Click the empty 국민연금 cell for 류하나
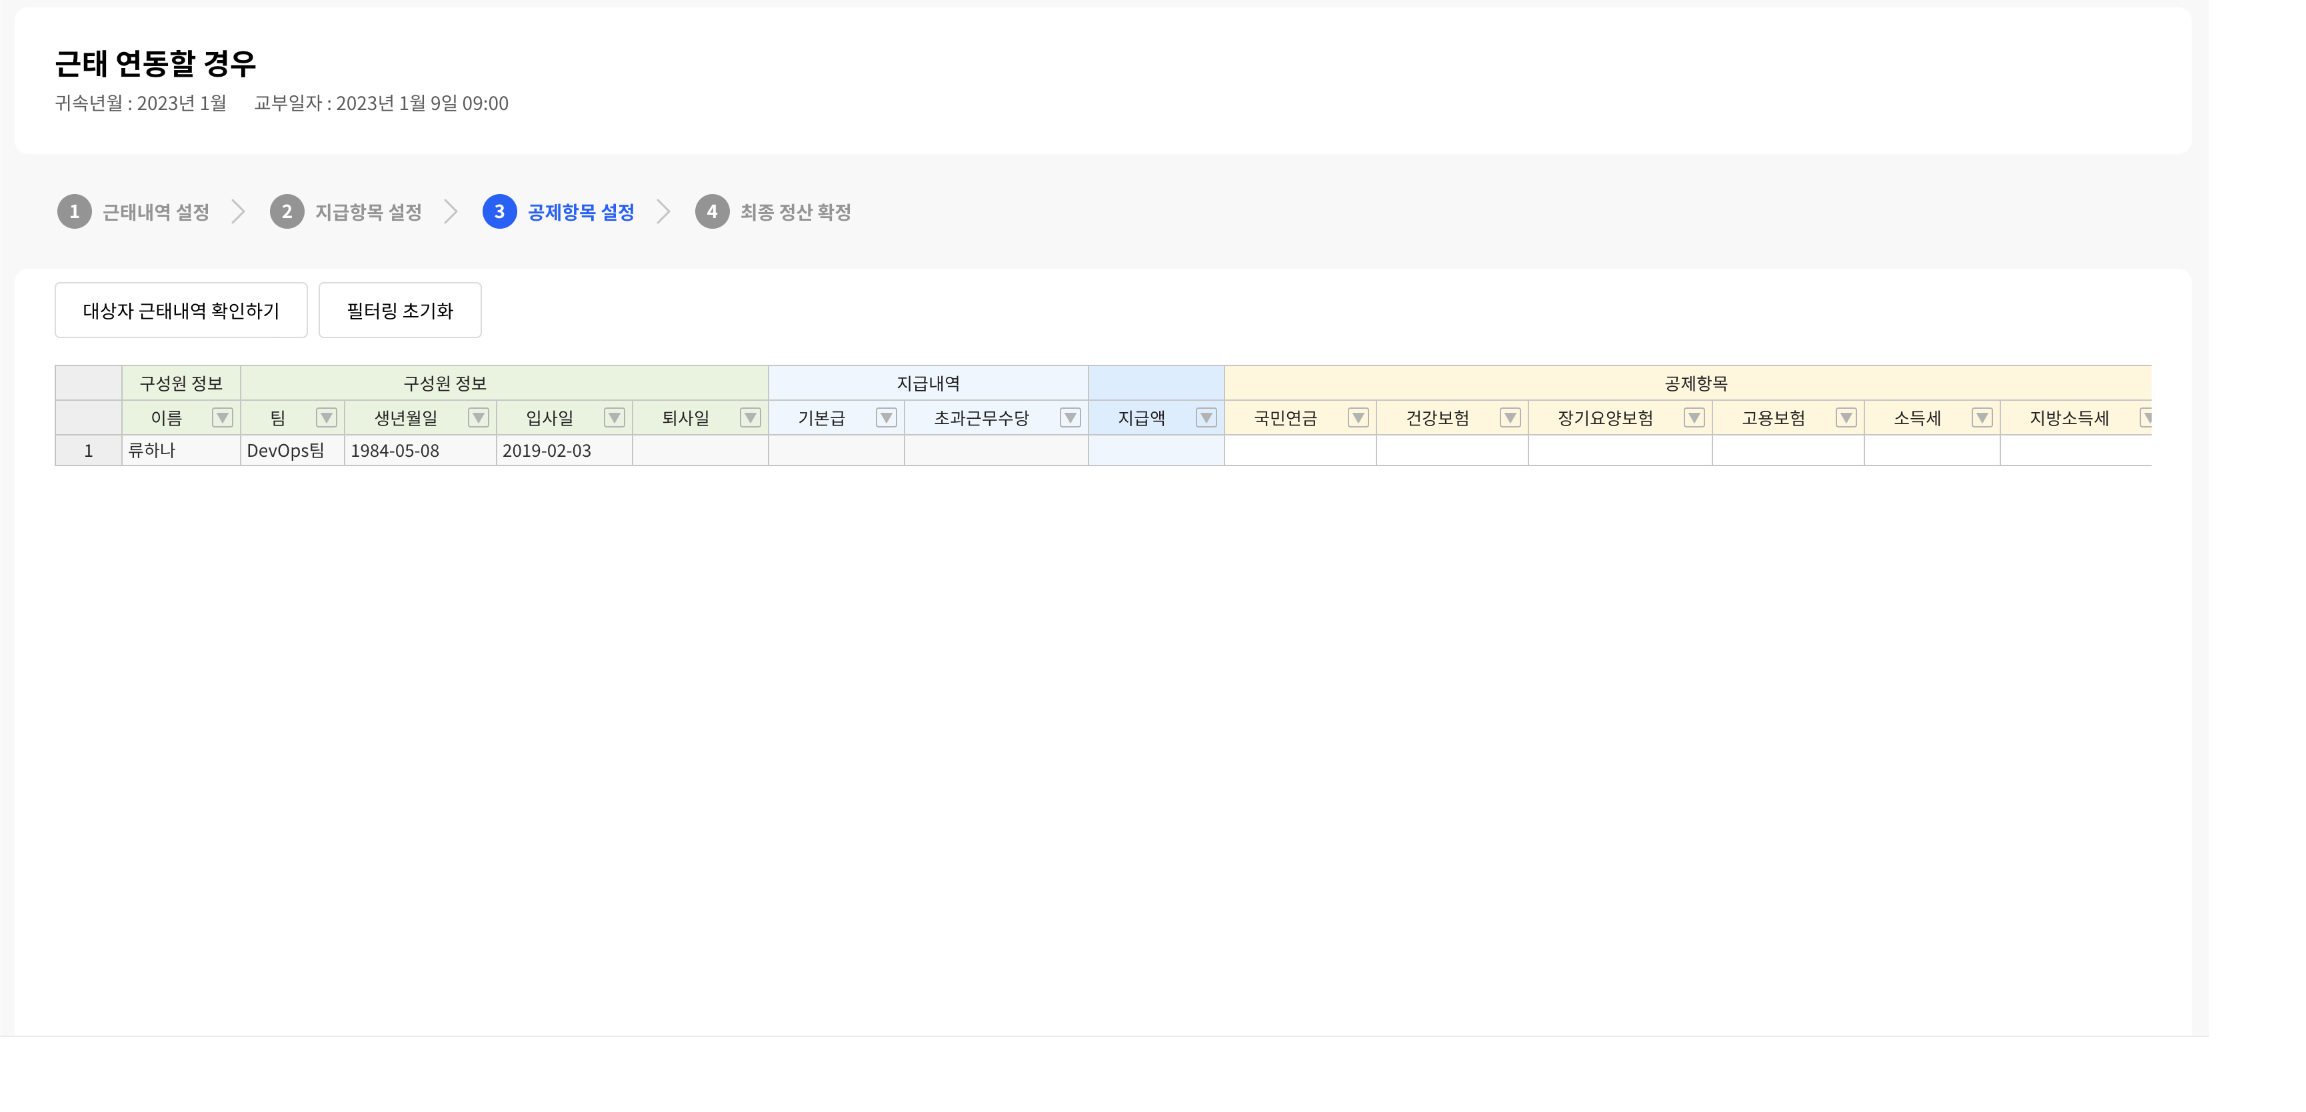 click(1300, 451)
